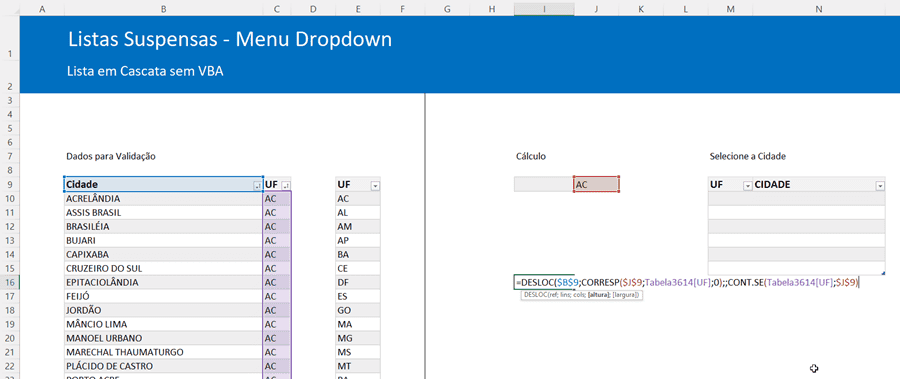Click the MS entry in the UF list
This screenshot has height=380, width=900.
click(x=358, y=352)
